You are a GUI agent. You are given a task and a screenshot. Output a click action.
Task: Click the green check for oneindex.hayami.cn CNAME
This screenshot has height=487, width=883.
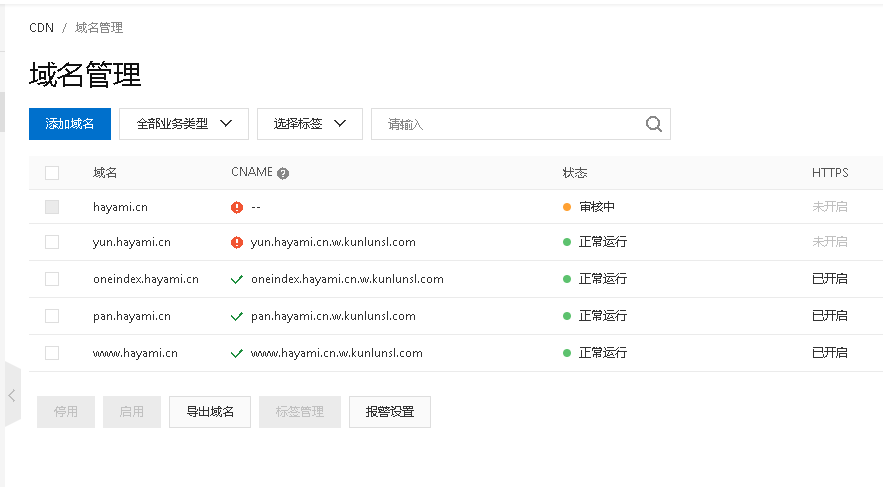[x=237, y=279]
